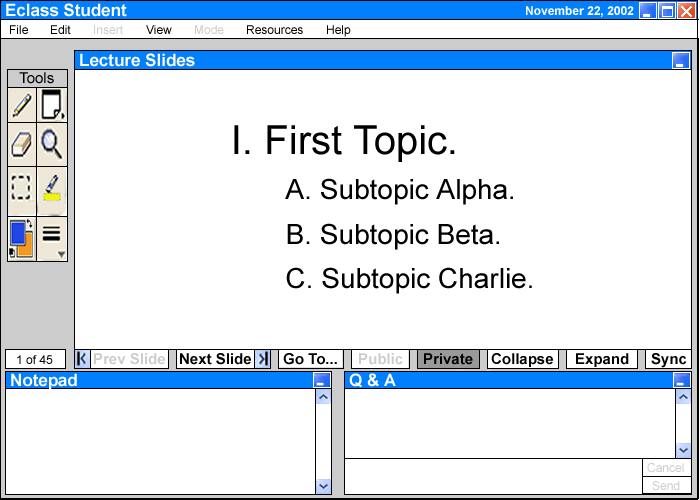Open the View menu
The height and width of the screenshot is (500, 700).
click(158, 30)
